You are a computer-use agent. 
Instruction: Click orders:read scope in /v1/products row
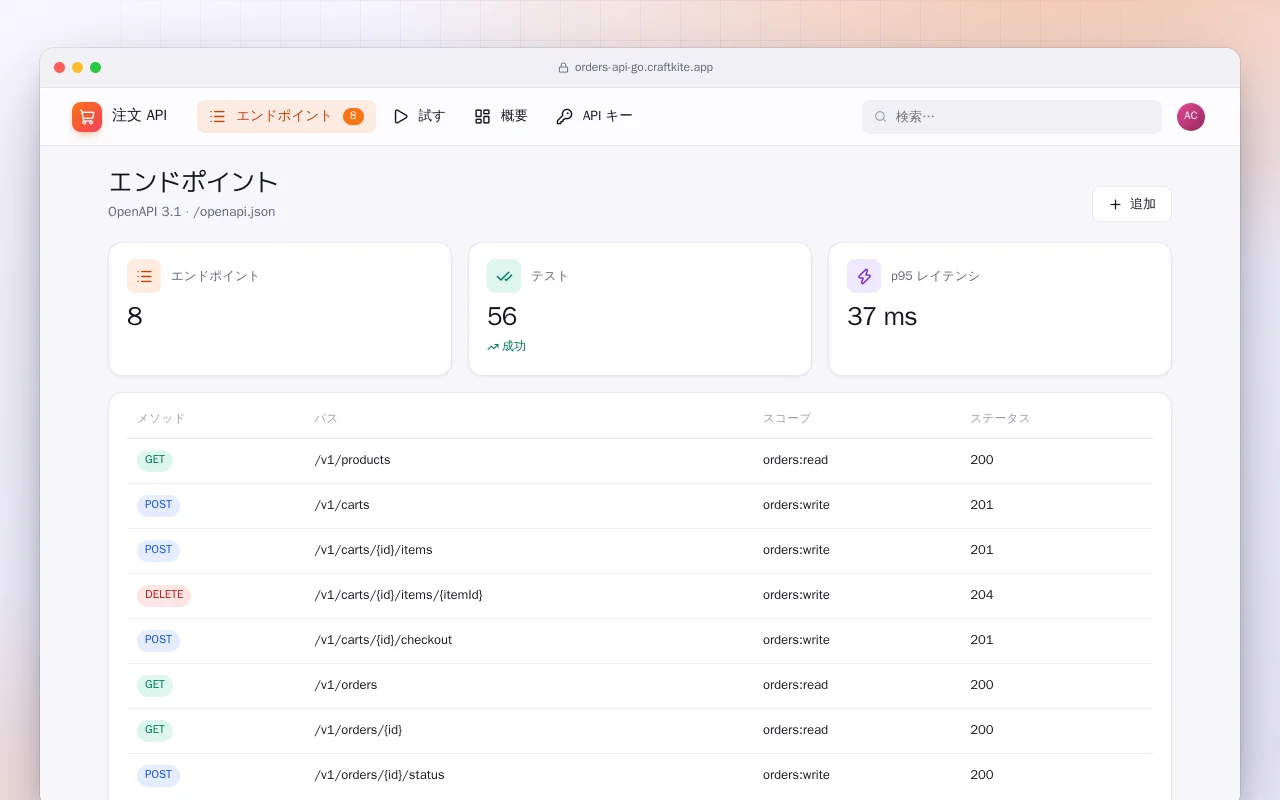pos(795,460)
